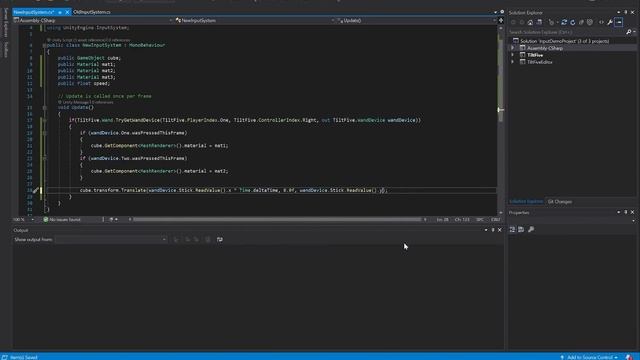Viewport: 640px width, 360px height.
Task: Open Properties wrench icon in Solution Explorer
Action: 610,22
